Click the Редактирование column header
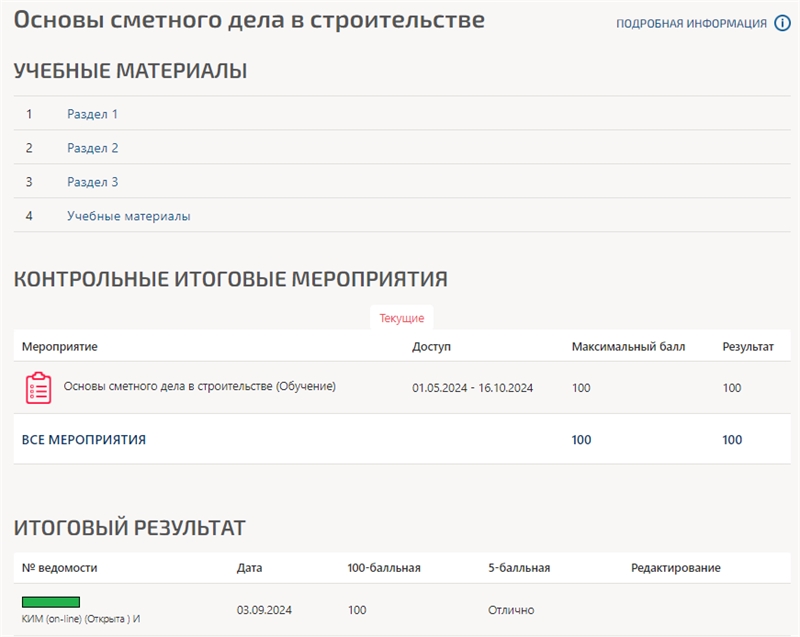800x637 pixels. point(676,568)
